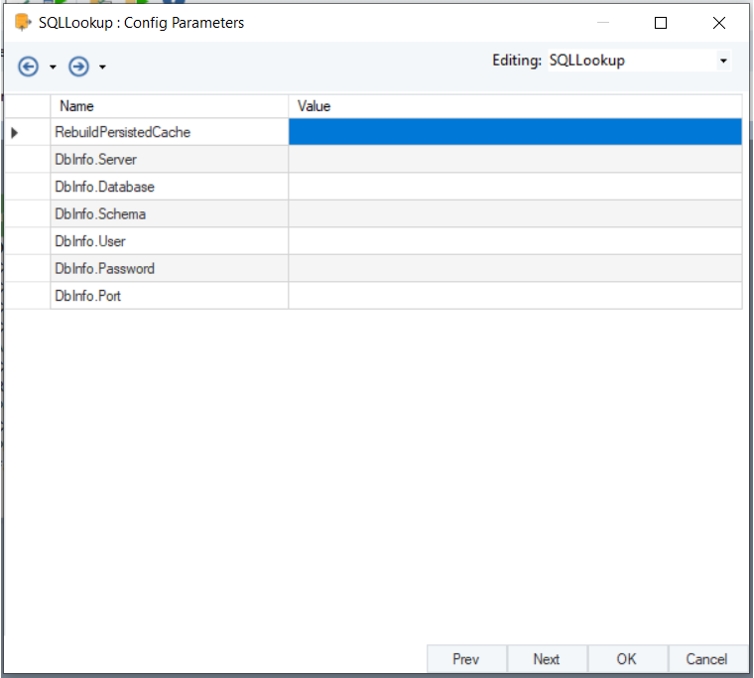754x678 pixels.
Task: Edit the DbInfo.Database value field
Action: point(515,187)
